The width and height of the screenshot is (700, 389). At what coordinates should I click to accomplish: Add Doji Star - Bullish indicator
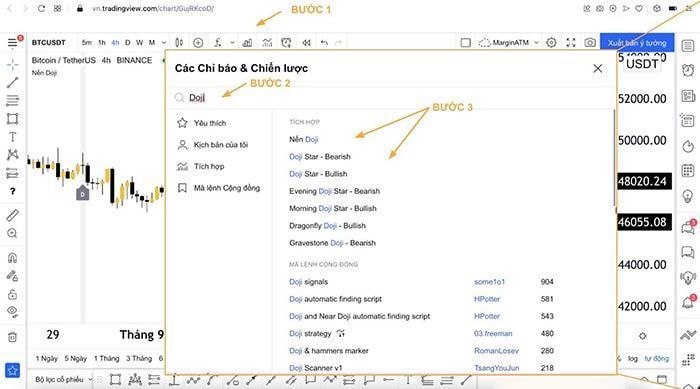318,174
